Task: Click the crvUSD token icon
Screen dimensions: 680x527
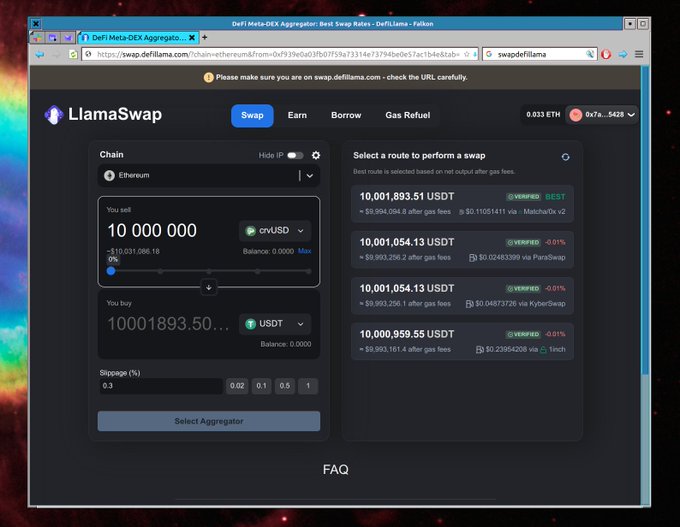Action: [x=250, y=231]
